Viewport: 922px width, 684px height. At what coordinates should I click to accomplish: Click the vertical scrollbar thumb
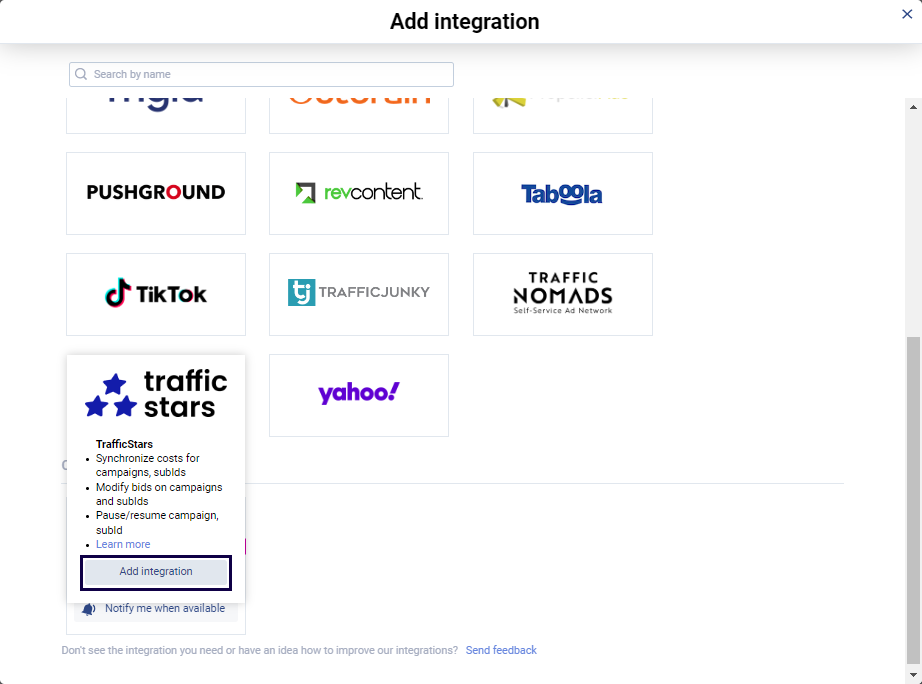pos(912,500)
